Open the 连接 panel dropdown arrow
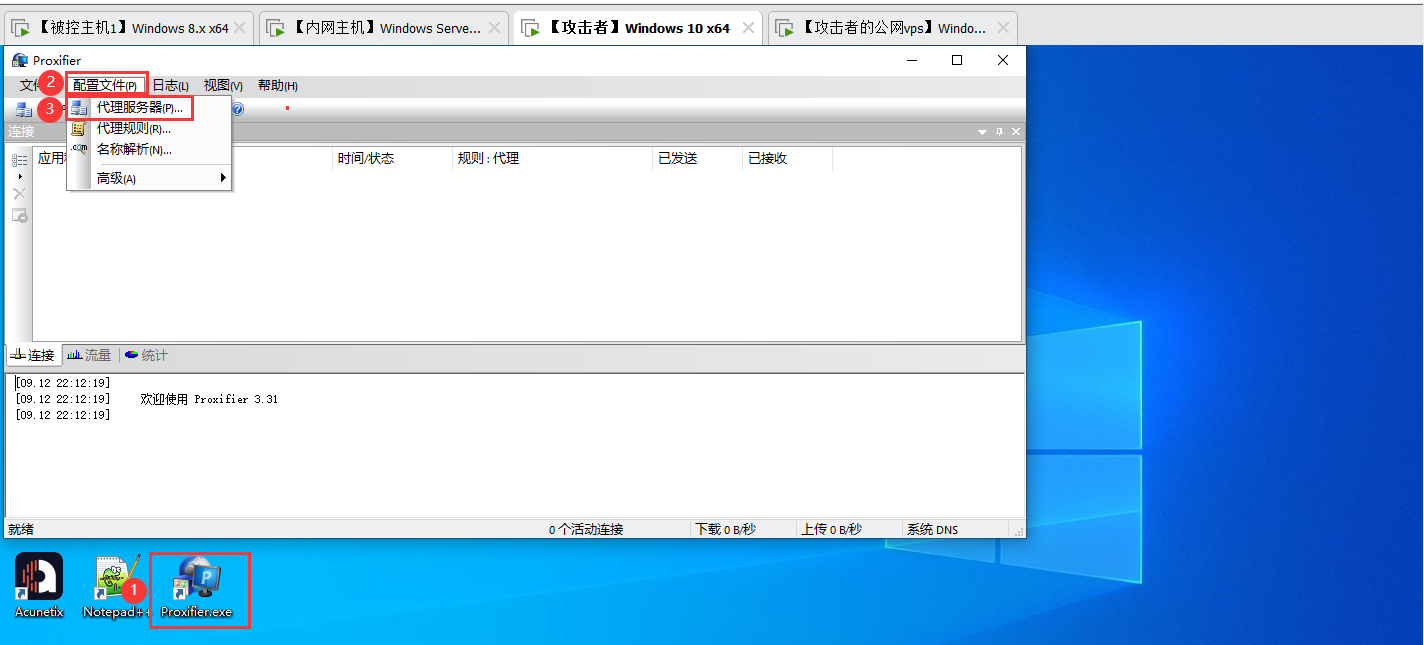The width and height of the screenshot is (1424, 645). click(983, 132)
